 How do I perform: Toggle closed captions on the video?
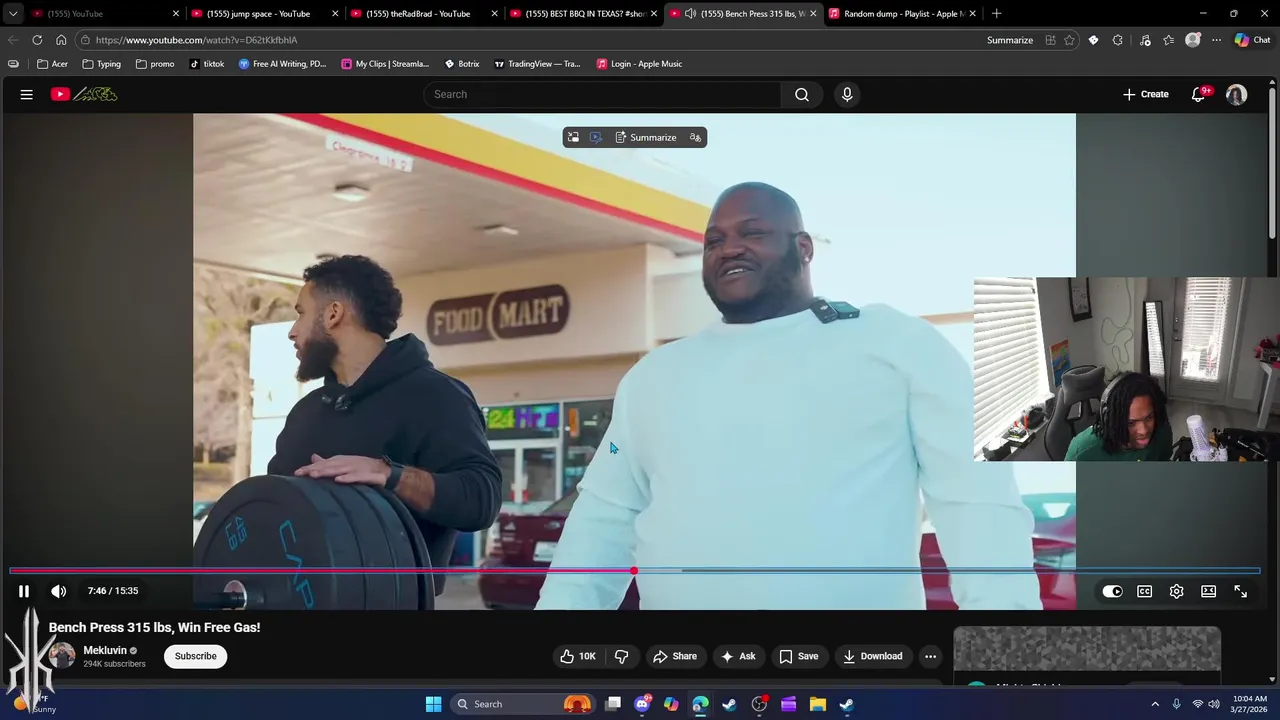click(x=1144, y=591)
